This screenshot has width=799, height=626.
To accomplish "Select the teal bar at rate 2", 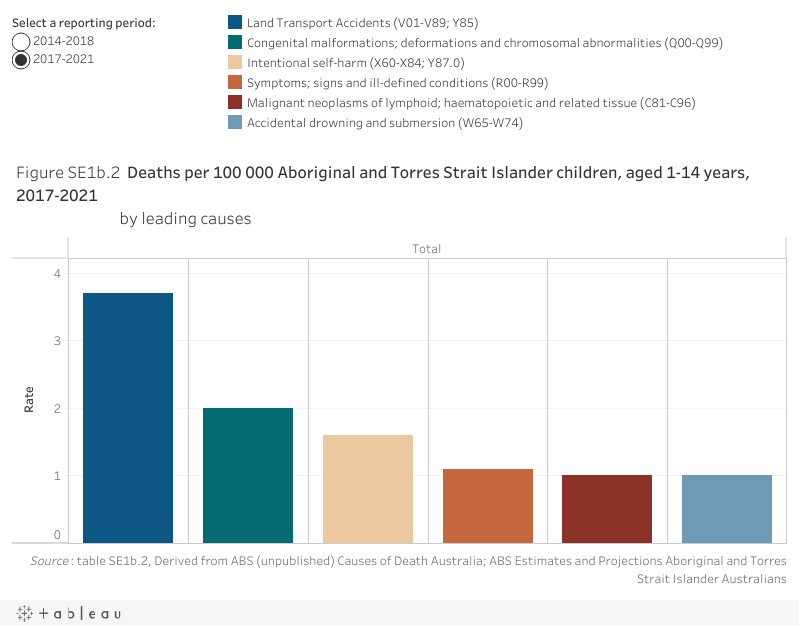I will click(248, 475).
